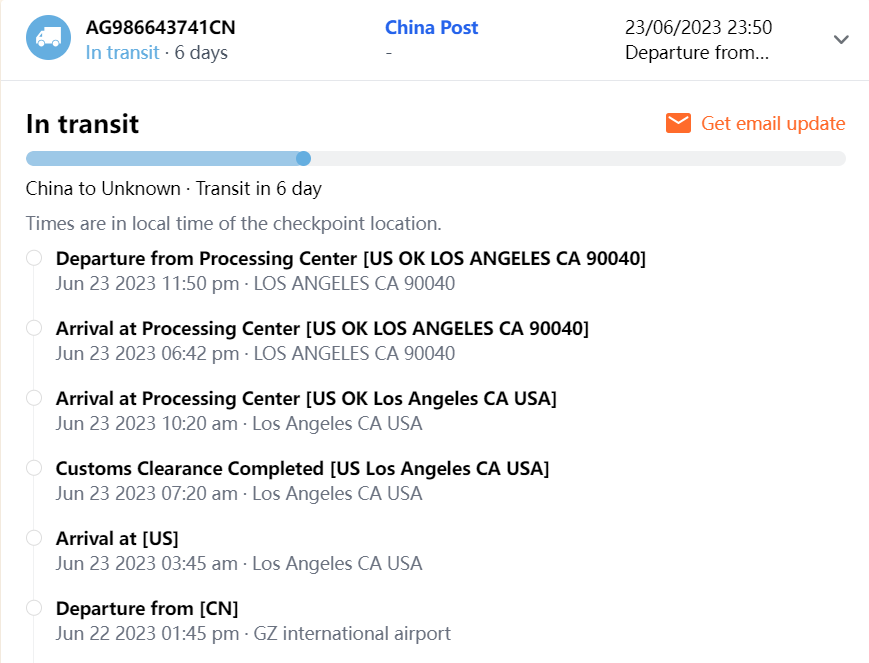Screen dimensions: 869x663
Task: Click the In transit section heading
Action: click(82, 124)
